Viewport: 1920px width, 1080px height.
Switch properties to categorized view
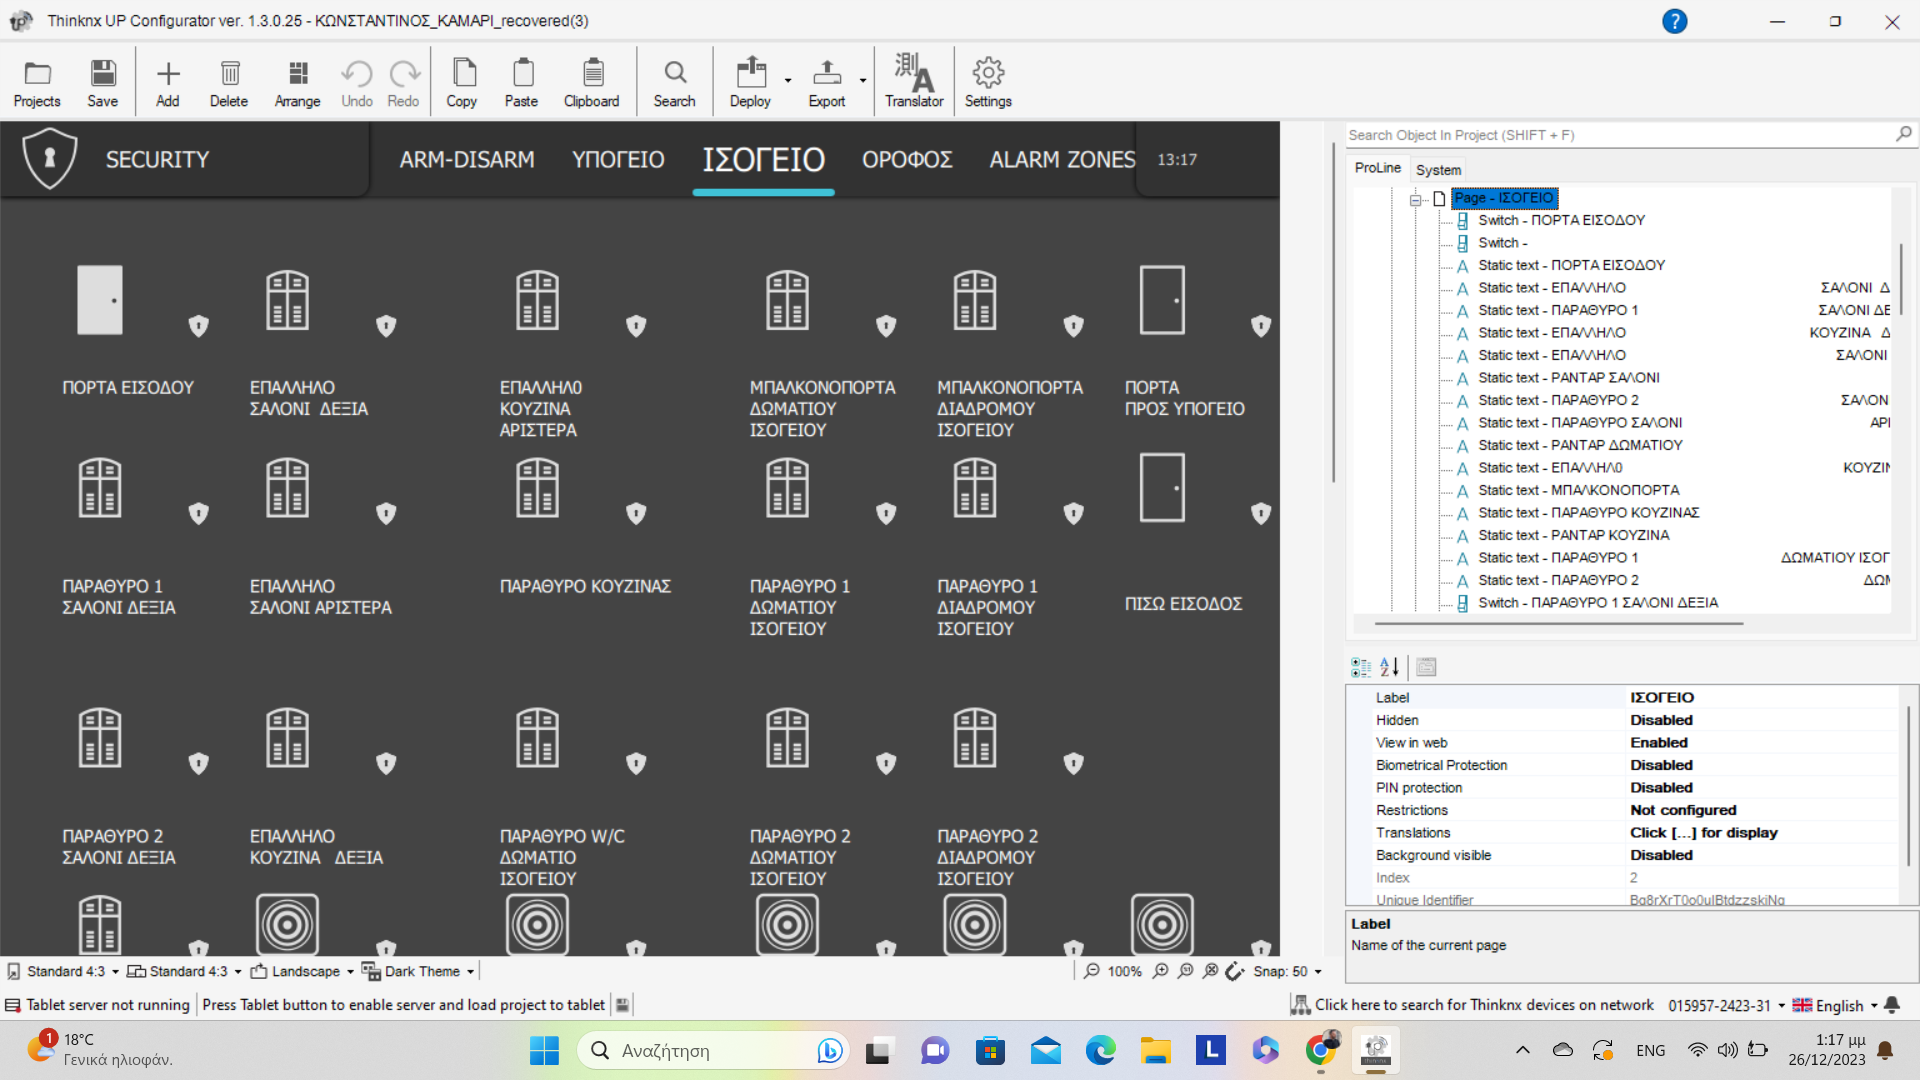(1361, 667)
